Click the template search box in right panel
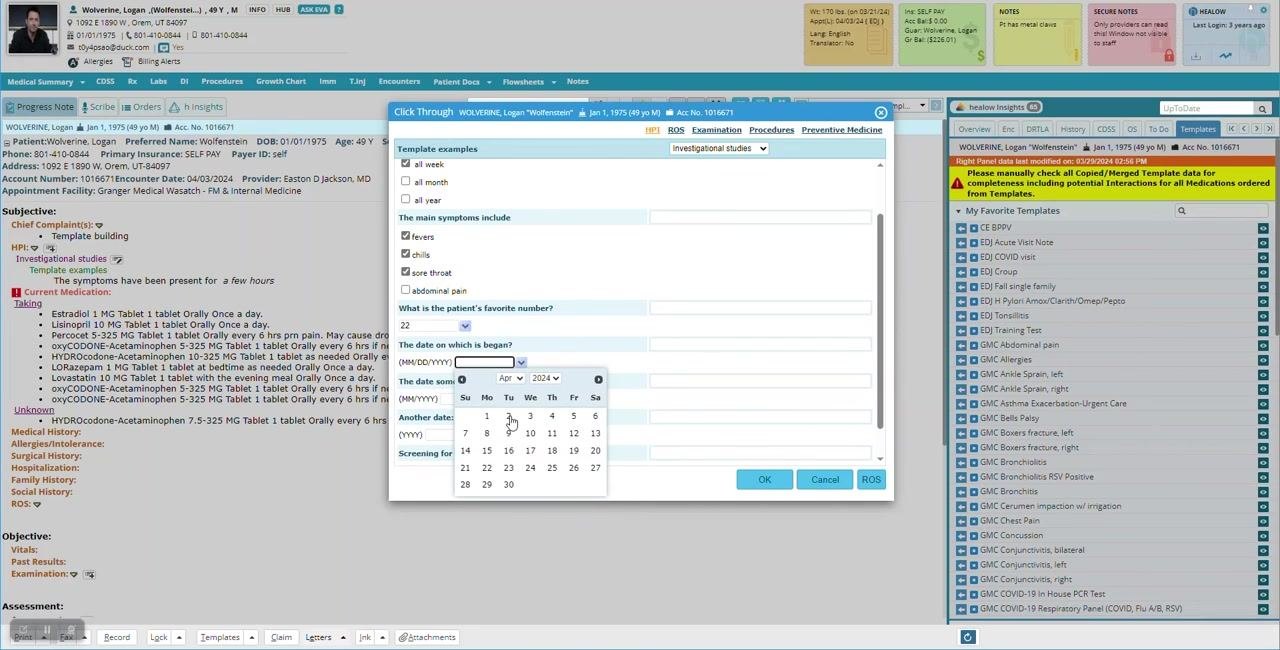1280x650 pixels. pyautogui.click(x=1222, y=211)
